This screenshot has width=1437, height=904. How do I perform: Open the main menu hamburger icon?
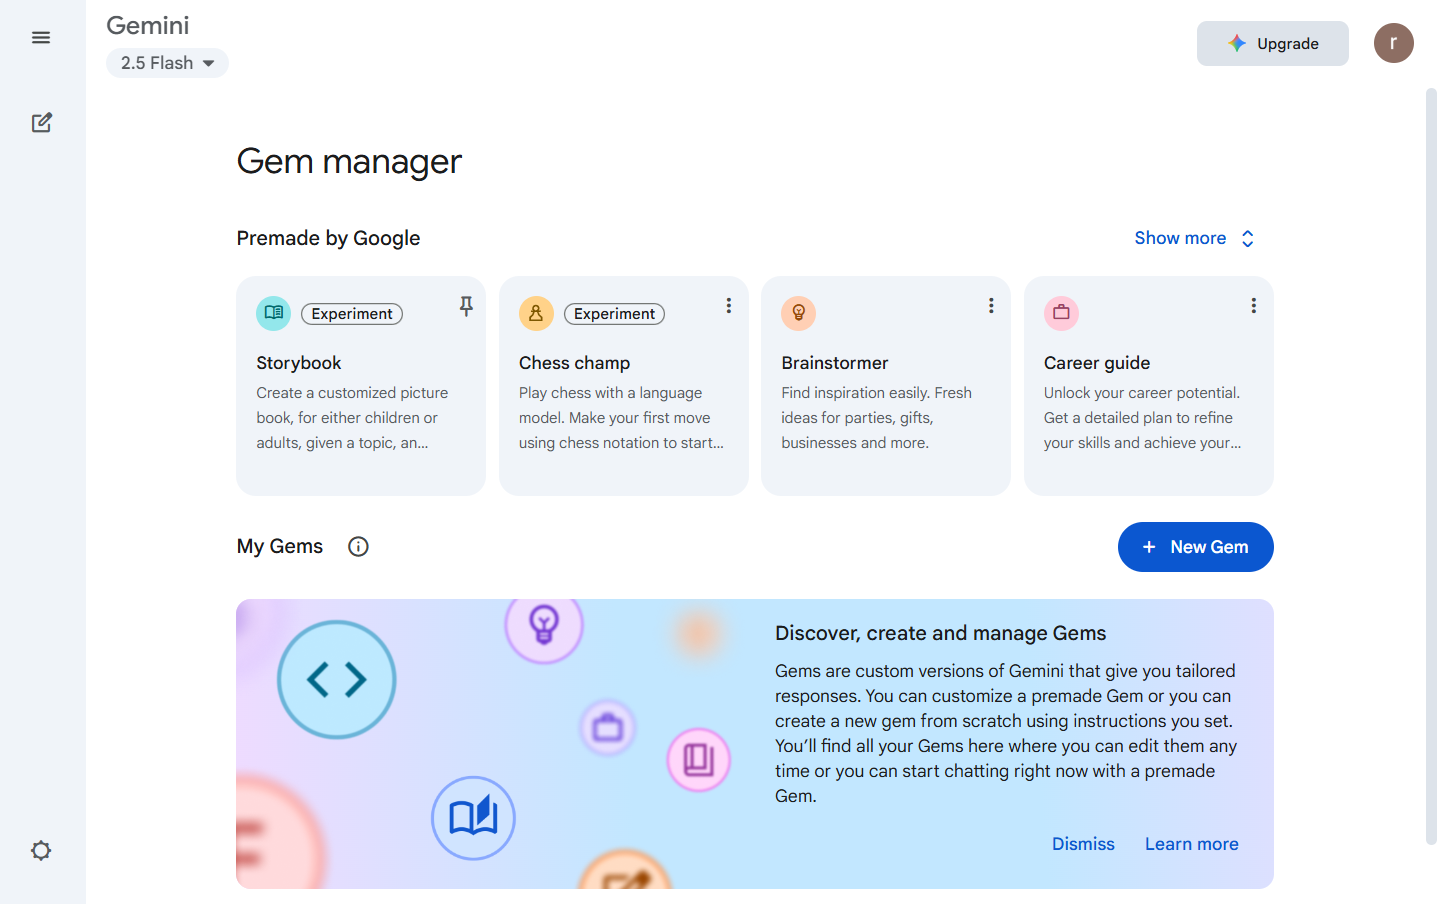[41, 38]
